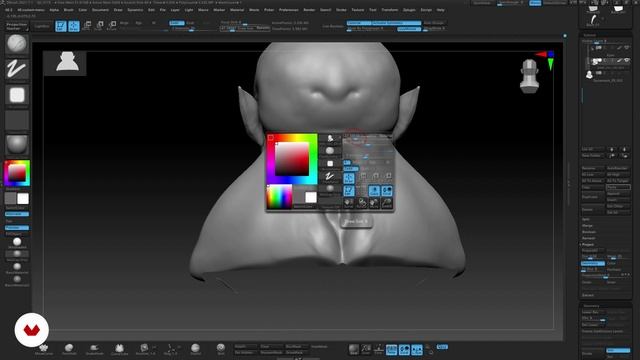Open the current brush thumbnail
The height and width of the screenshot is (360, 640).
coord(17,43)
